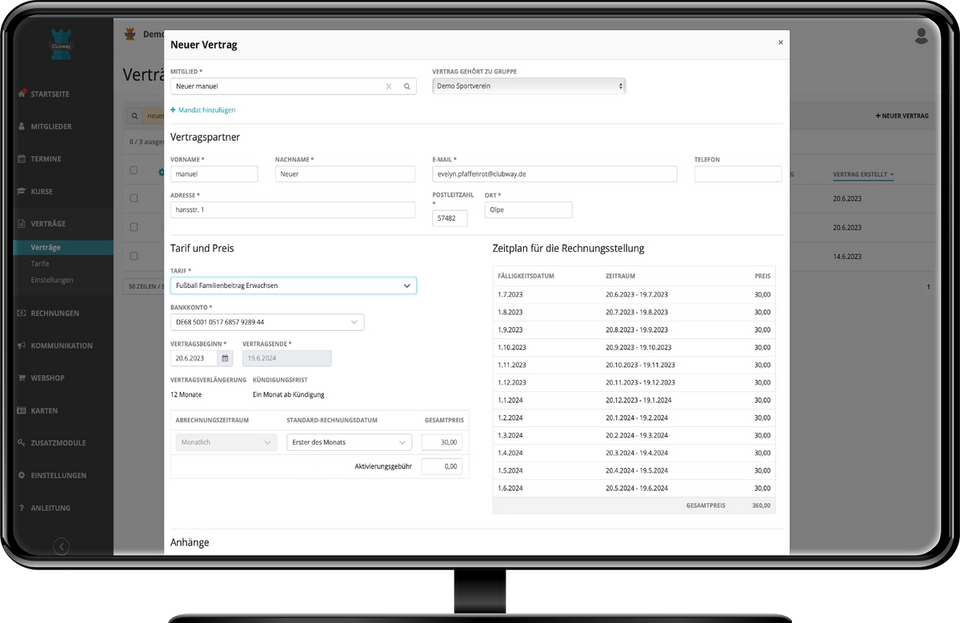Click the Rechnungen money icon
Image resolution: width=960 pixels, height=623 pixels.
[22, 313]
